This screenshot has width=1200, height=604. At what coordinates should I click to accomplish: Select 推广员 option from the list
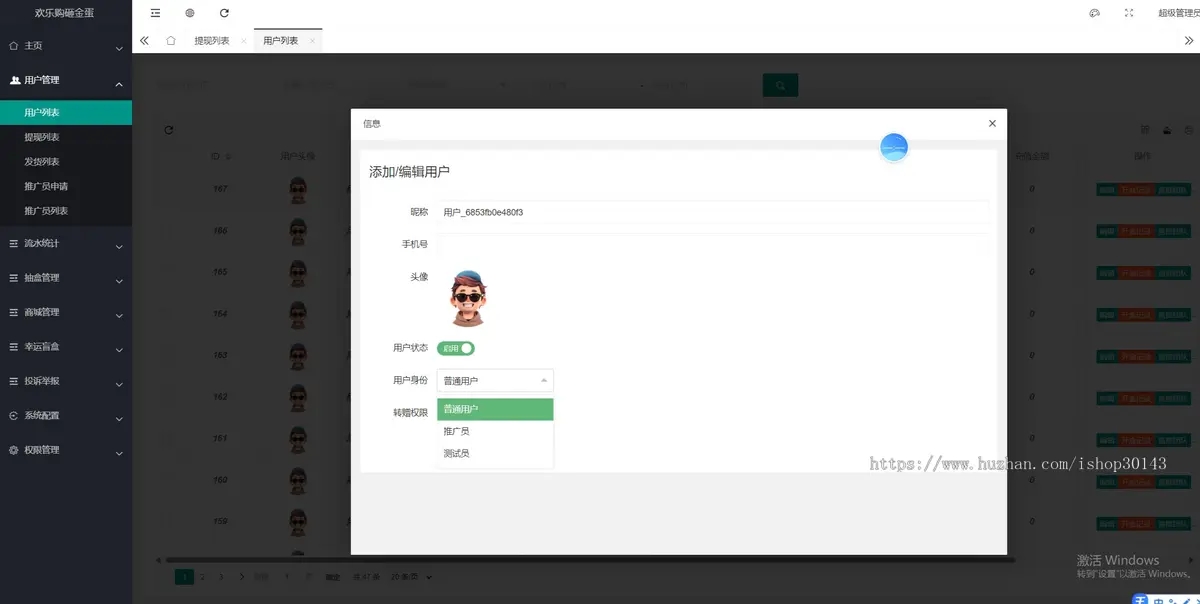(x=495, y=431)
